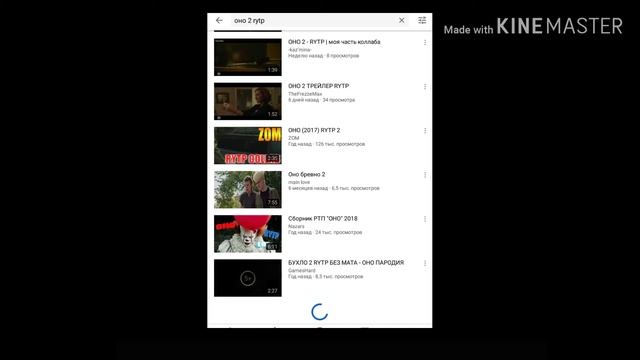This screenshot has height=360, width=640.
Task: Click channel name 'ZOM' under the title
Action: (x=293, y=138)
